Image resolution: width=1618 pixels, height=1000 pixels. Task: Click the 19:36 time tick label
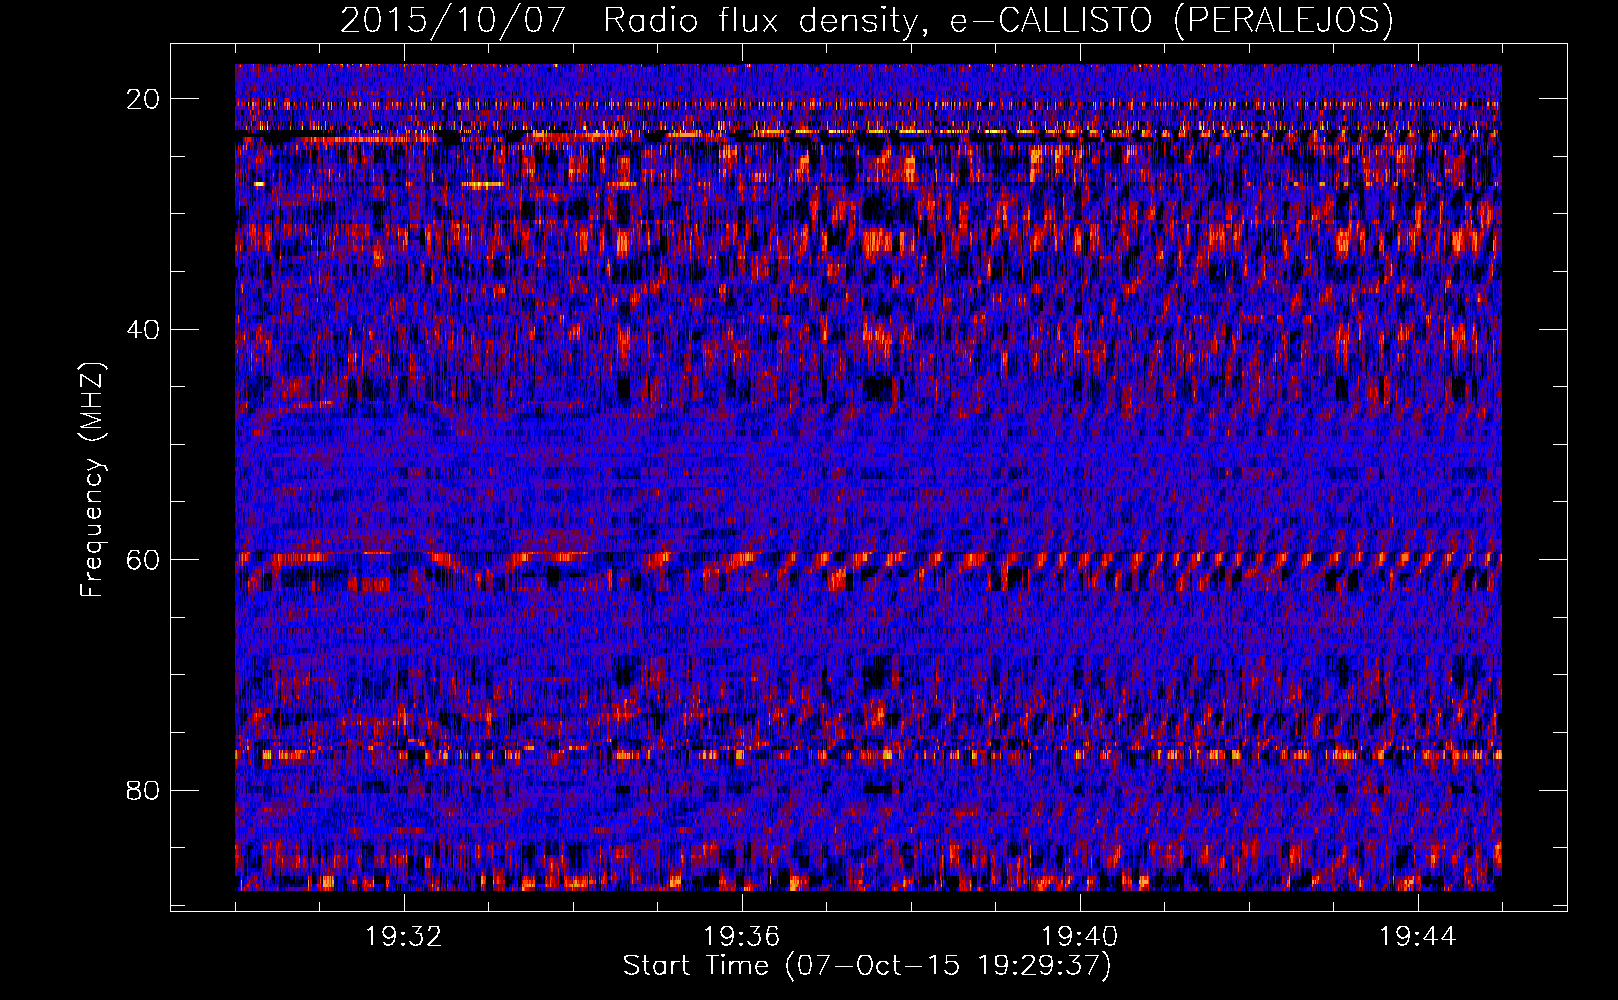point(742,937)
